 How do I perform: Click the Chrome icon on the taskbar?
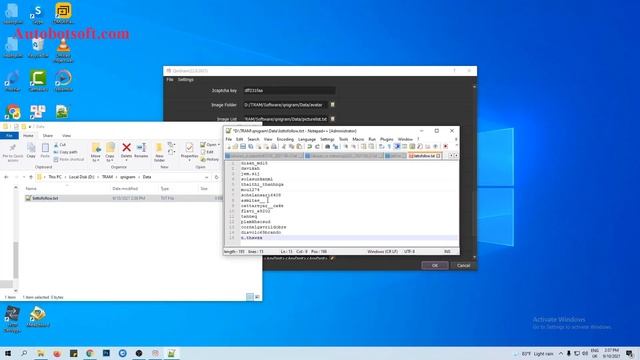[90, 353]
